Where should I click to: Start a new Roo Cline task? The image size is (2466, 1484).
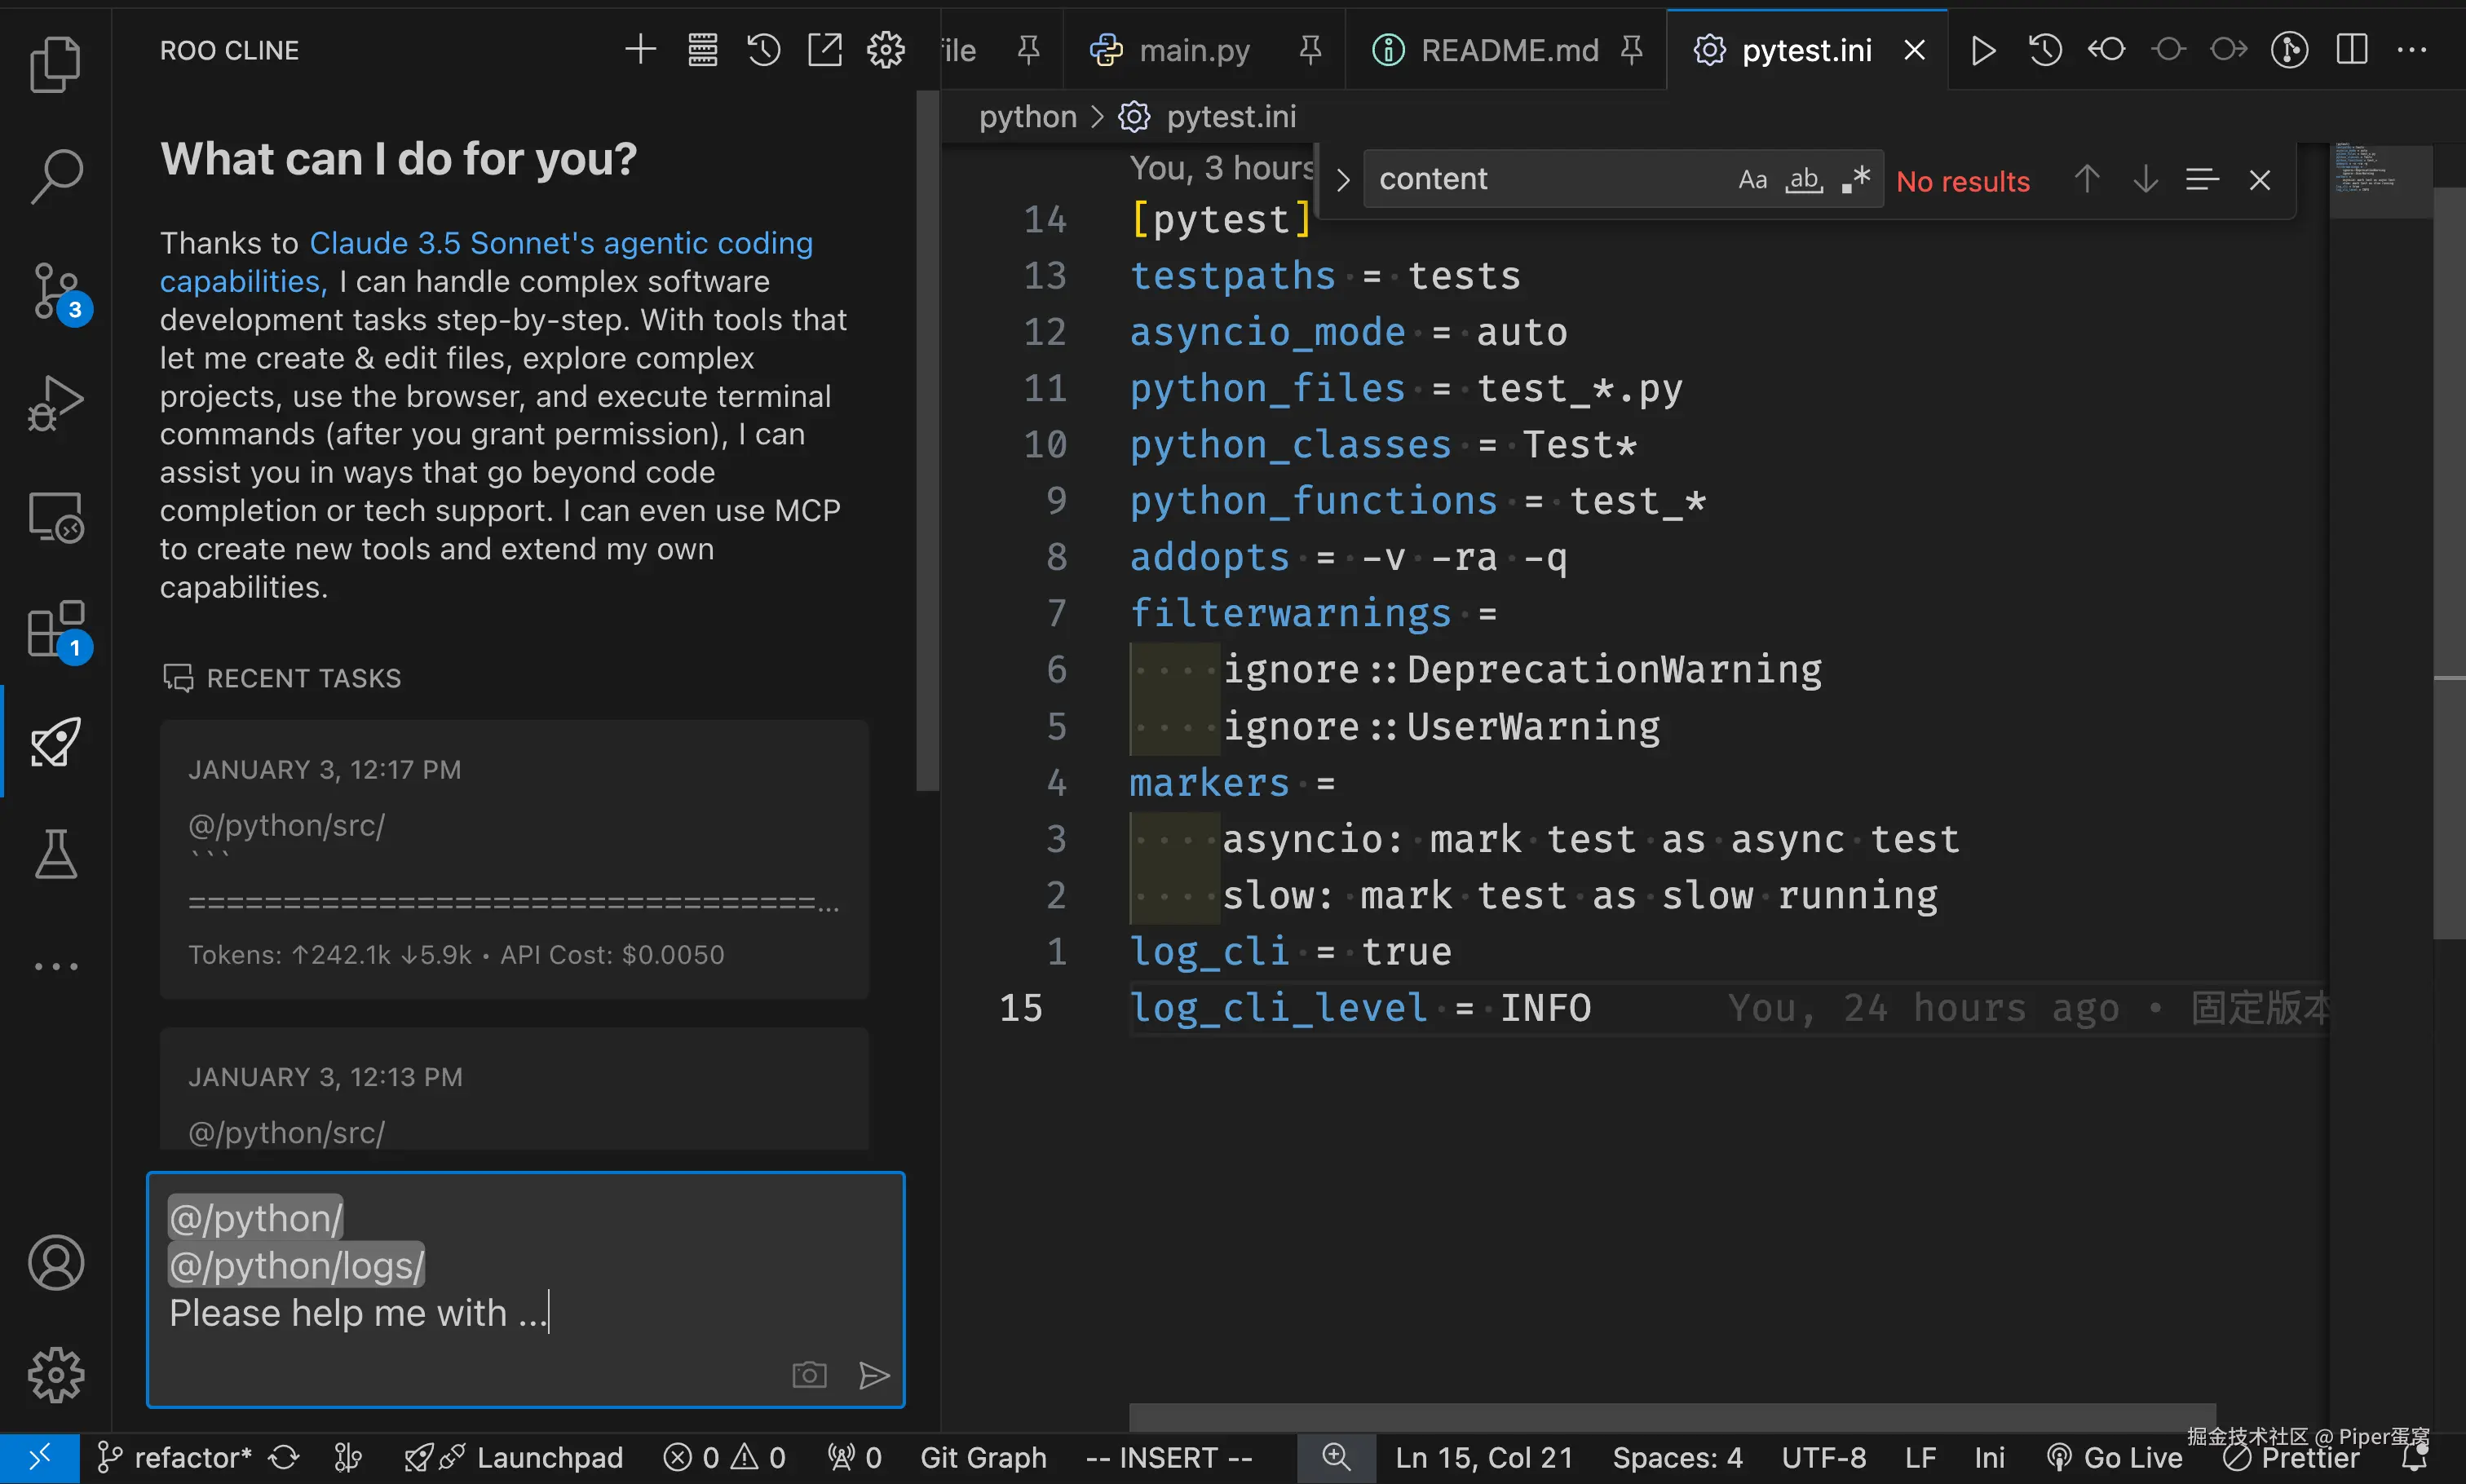pos(640,49)
